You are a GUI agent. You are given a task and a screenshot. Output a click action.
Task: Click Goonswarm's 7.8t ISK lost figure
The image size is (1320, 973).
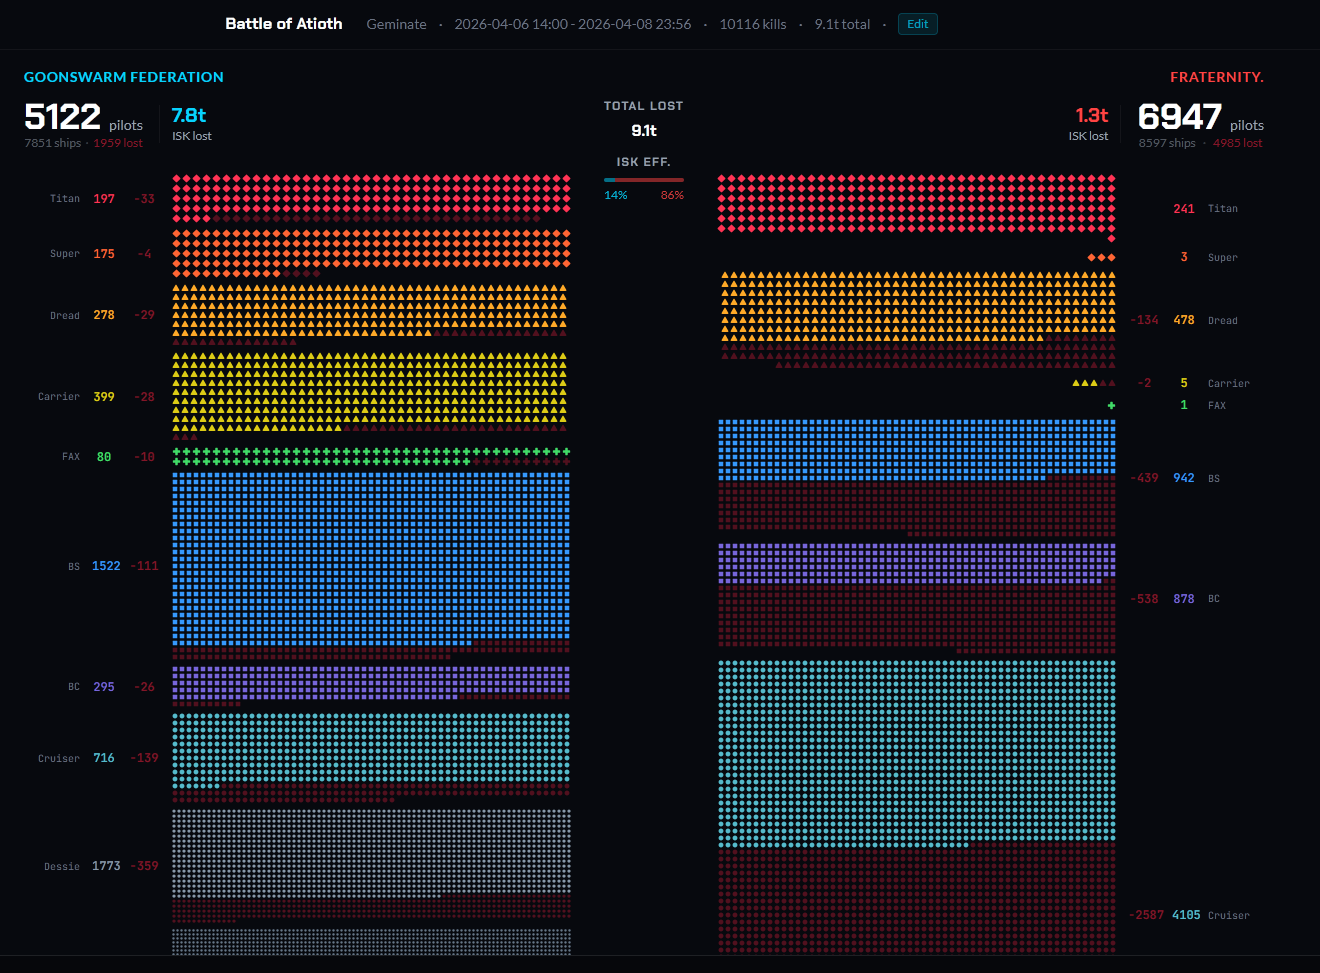click(189, 115)
